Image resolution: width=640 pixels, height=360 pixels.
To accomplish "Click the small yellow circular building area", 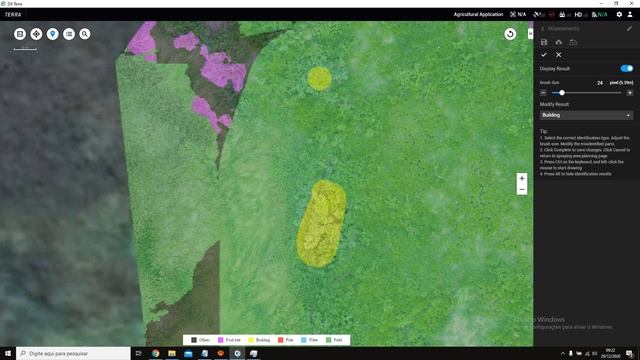I will 319,78.
